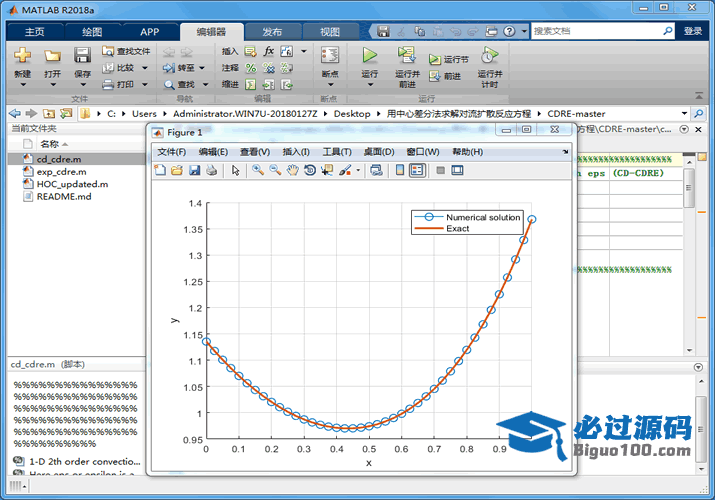Screen dimensions: 715x500
Task: Click the Login (登录) link
Action: [x=693, y=31]
